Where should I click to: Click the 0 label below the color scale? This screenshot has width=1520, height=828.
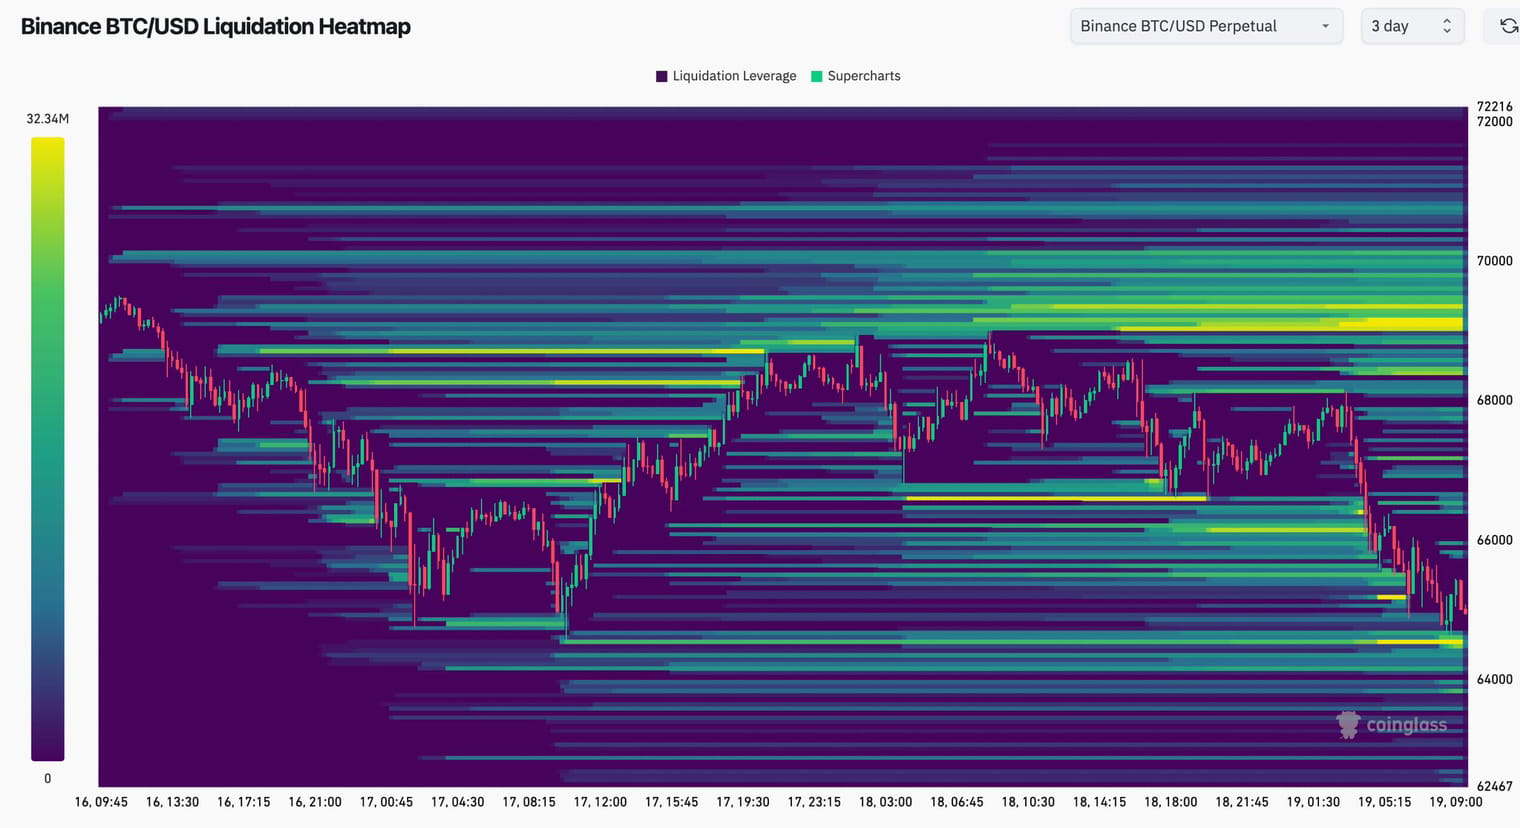click(x=47, y=778)
